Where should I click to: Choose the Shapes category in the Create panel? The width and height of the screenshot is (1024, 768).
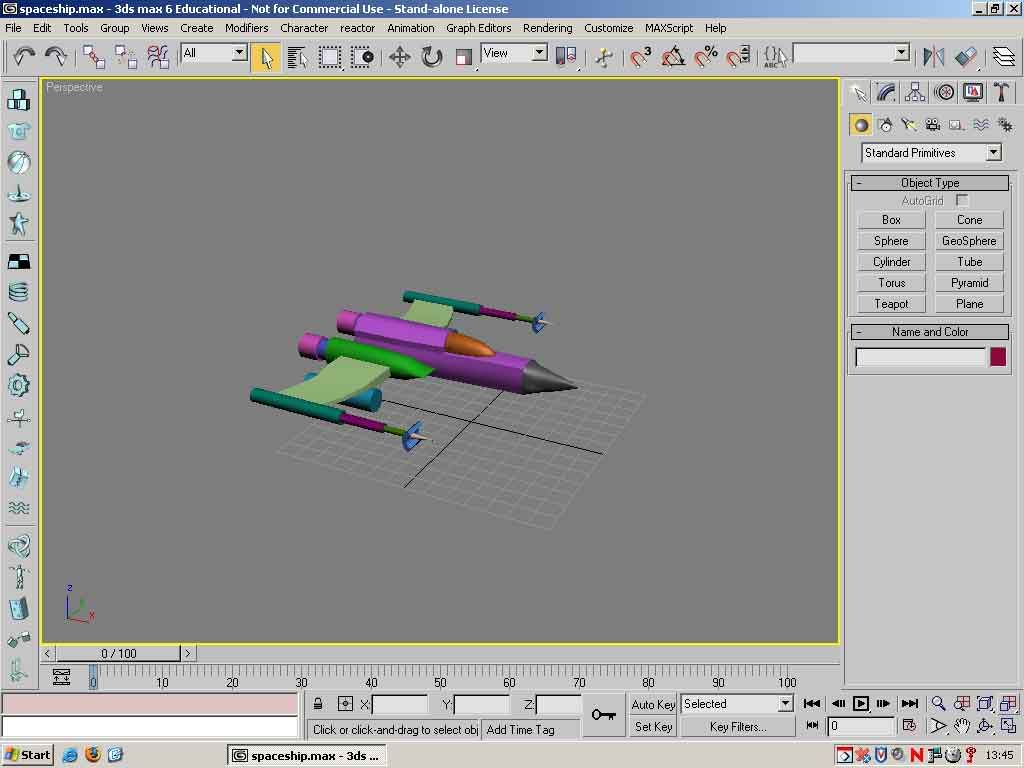coord(885,125)
